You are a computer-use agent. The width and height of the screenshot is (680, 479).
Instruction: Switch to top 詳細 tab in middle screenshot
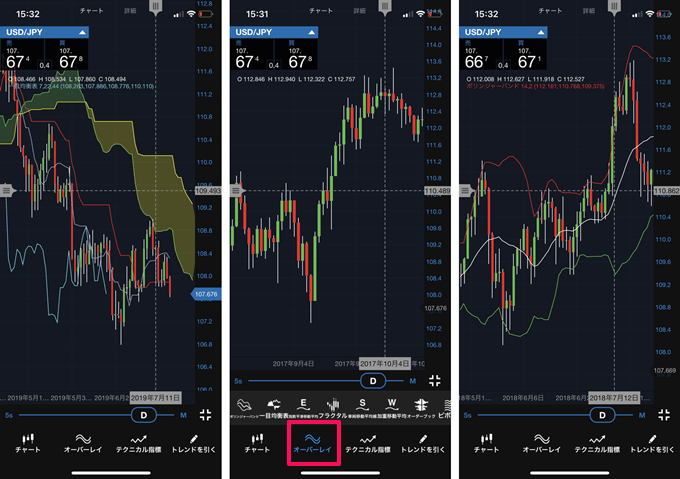(x=360, y=10)
